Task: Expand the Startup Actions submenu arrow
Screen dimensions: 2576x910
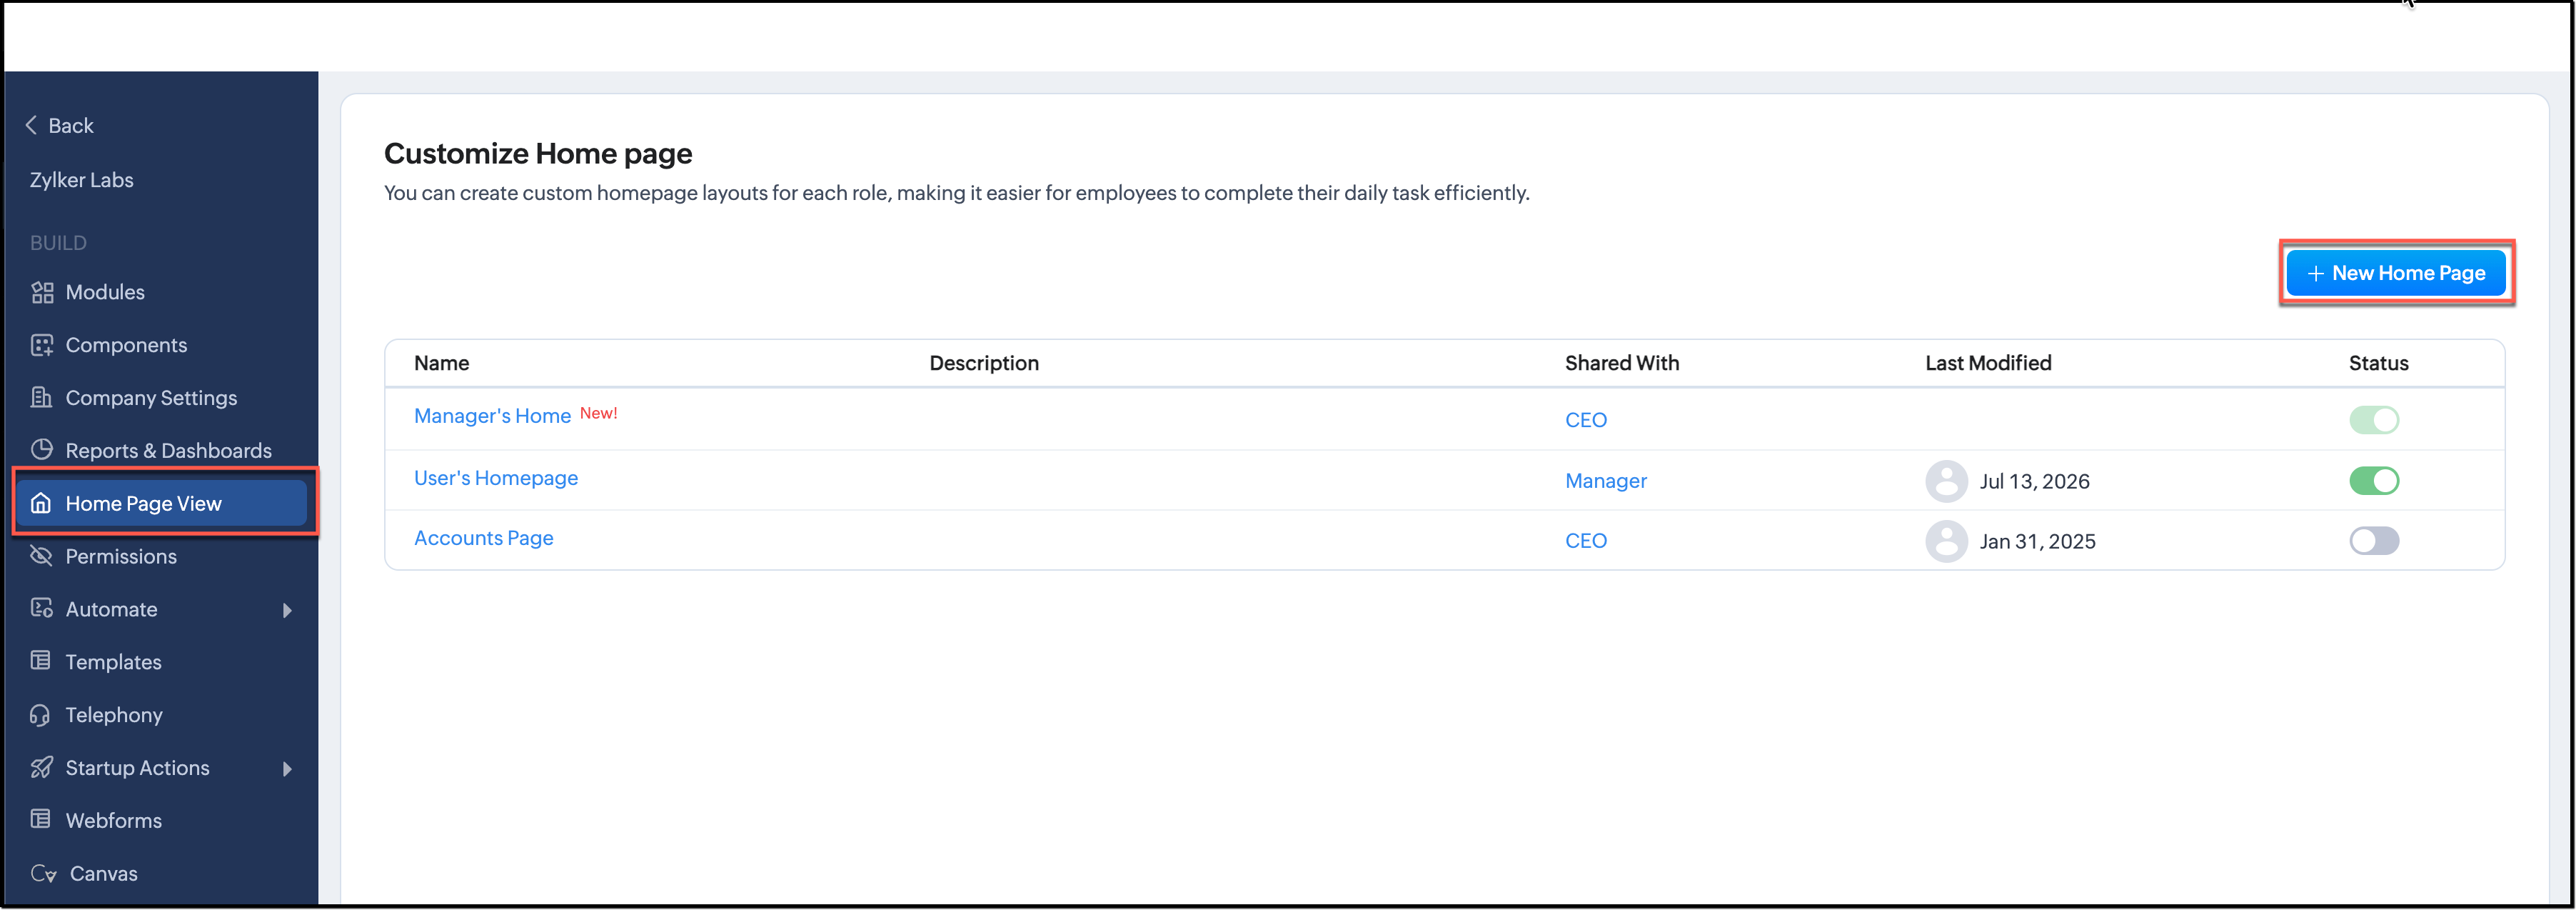Action: (287, 768)
